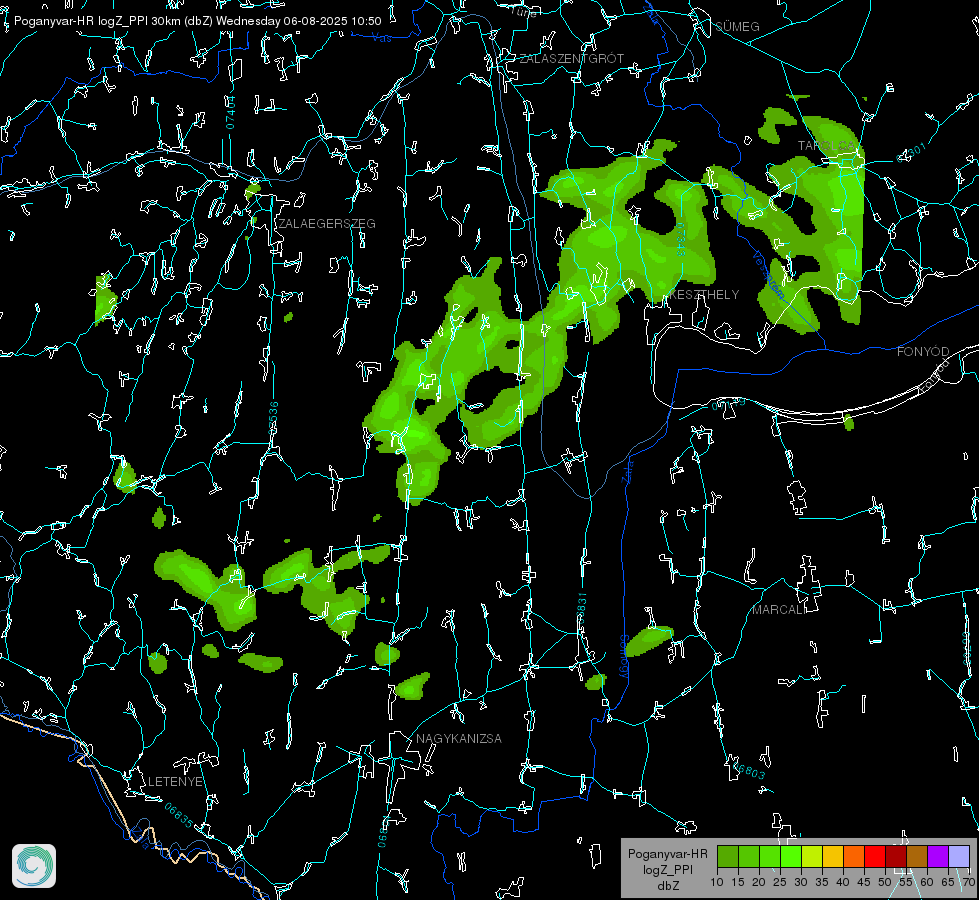This screenshot has height=900, width=979.
Task: Click the legend label logZ_PPI
Action: [667, 869]
